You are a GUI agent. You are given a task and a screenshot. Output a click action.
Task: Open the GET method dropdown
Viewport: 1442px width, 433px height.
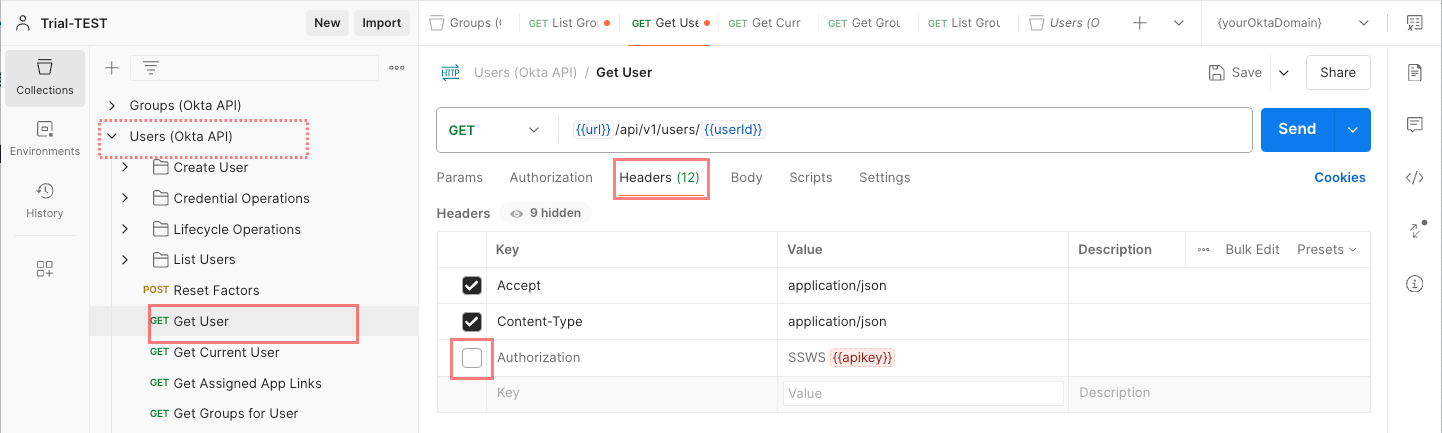495,130
